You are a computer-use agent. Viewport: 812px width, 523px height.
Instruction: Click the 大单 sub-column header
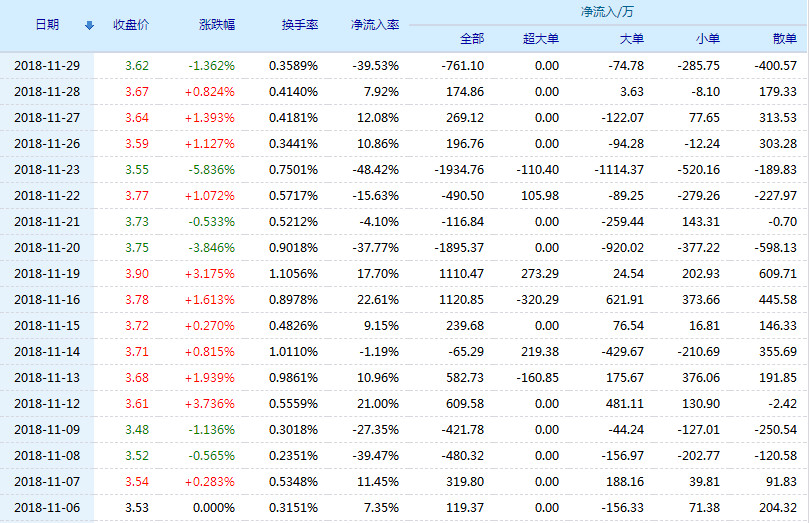pyautogui.click(x=631, y=39)
